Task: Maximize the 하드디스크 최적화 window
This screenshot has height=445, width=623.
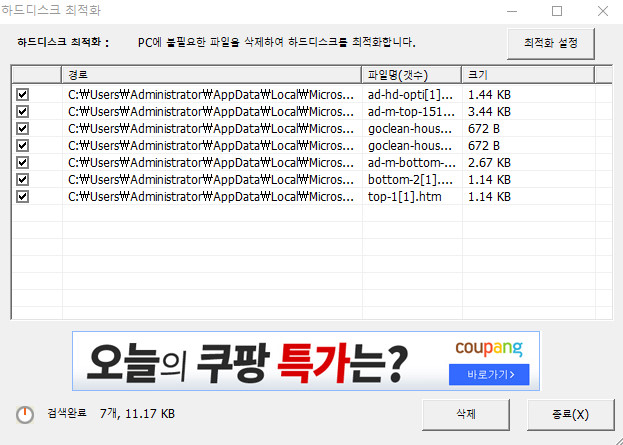Action: tap(557, 11)
